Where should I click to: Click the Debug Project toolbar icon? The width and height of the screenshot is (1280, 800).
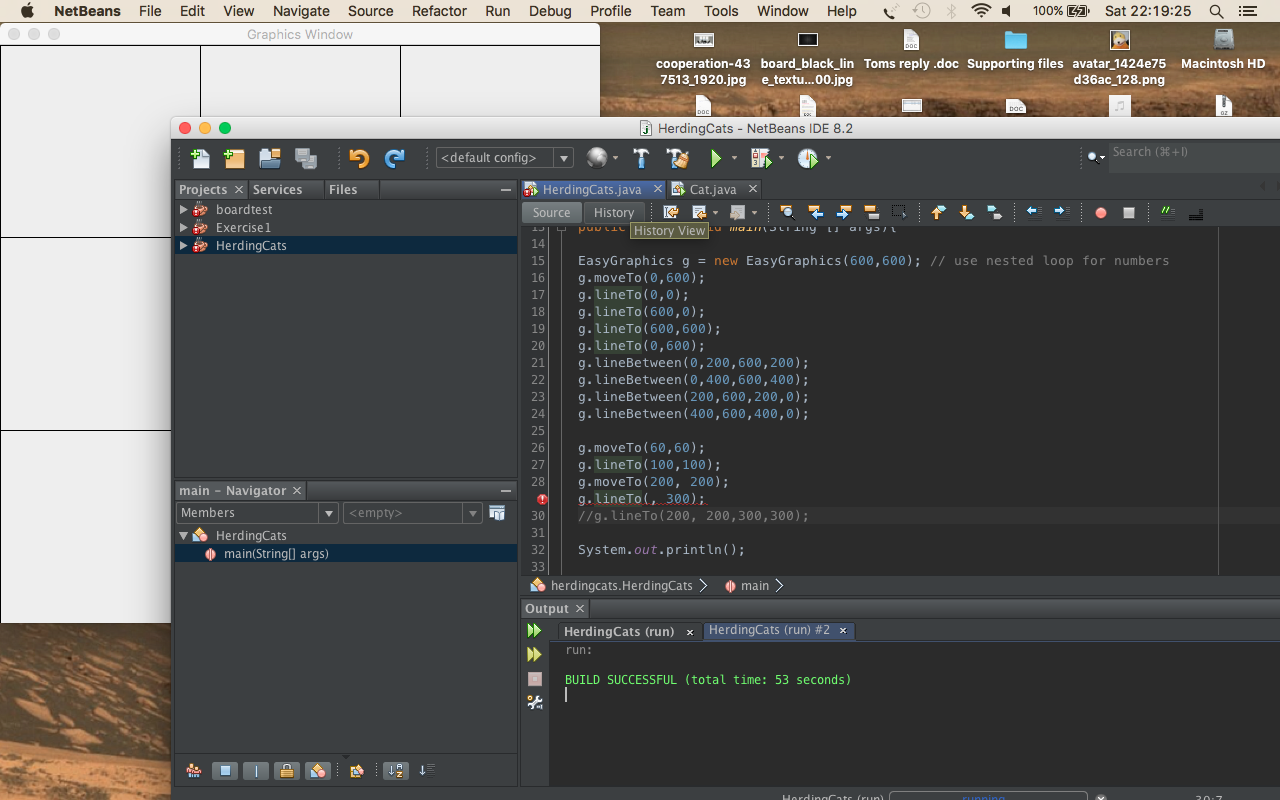coord(760,158)
